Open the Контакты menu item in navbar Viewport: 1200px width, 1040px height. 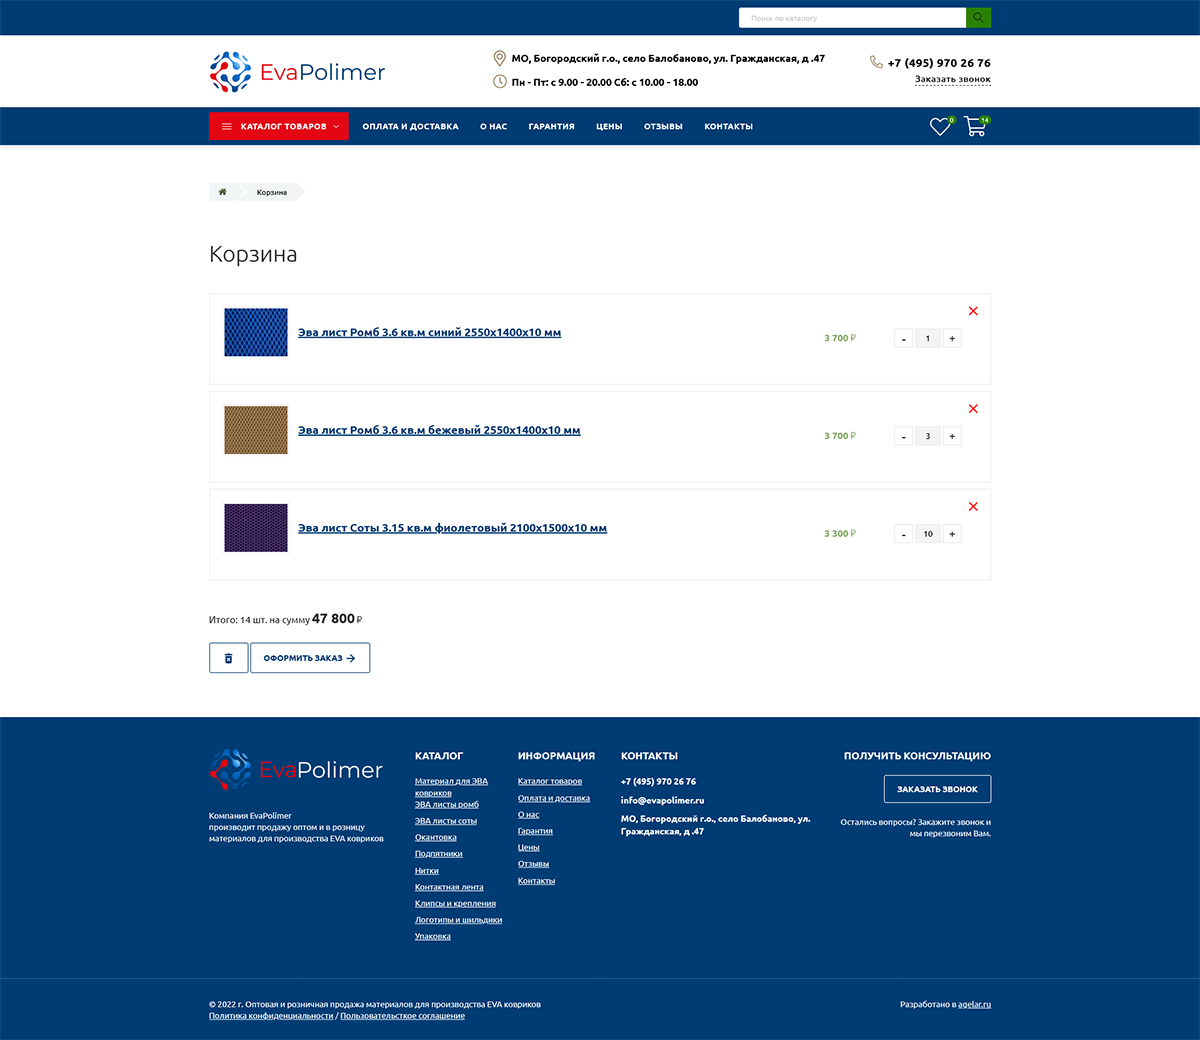[728, 127]
